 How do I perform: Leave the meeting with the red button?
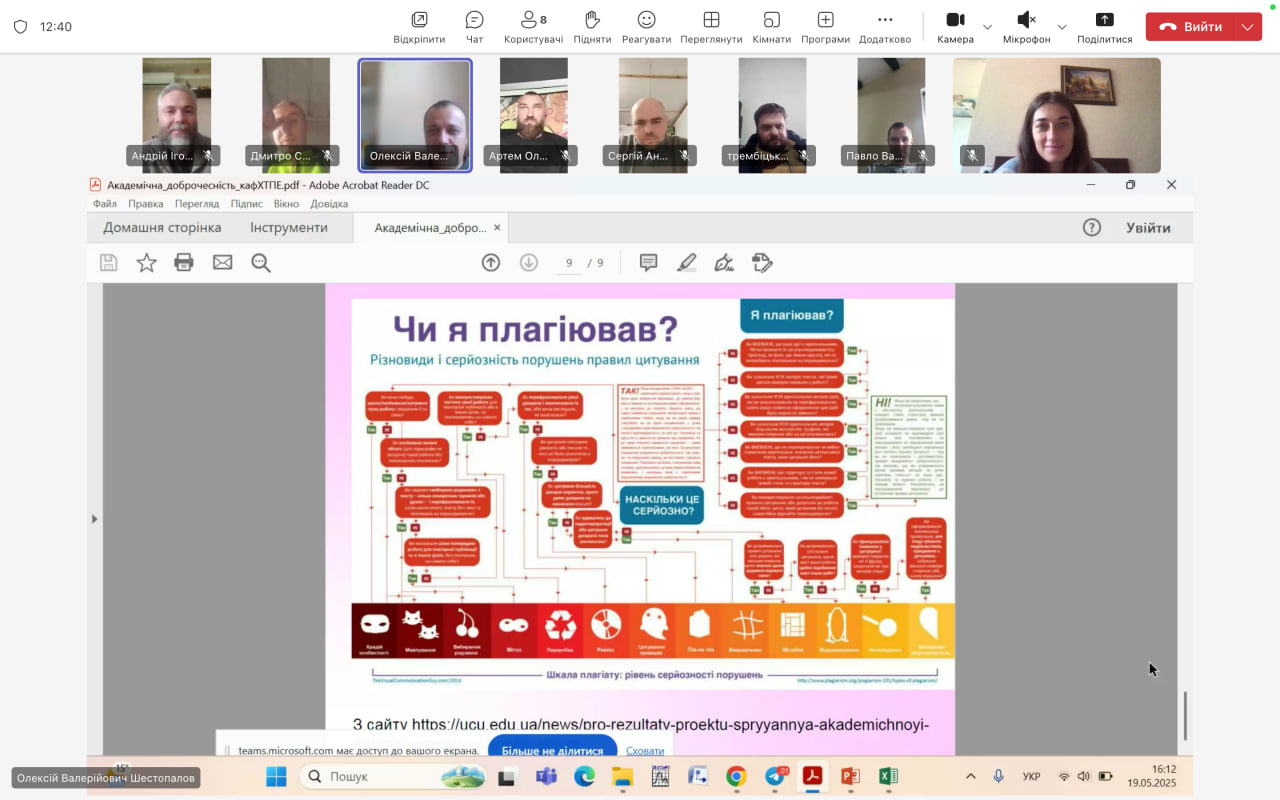point(1190,27)
